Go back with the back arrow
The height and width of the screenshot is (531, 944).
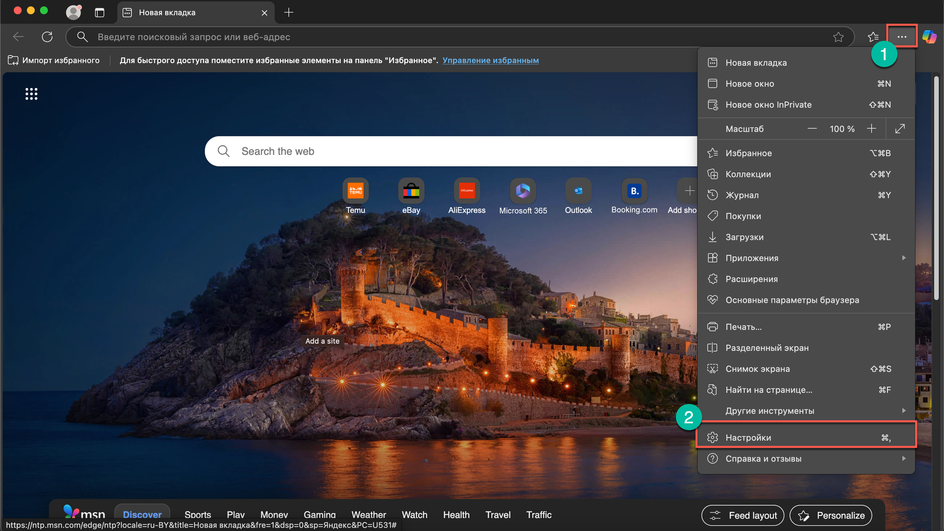[x=18, y=37]
